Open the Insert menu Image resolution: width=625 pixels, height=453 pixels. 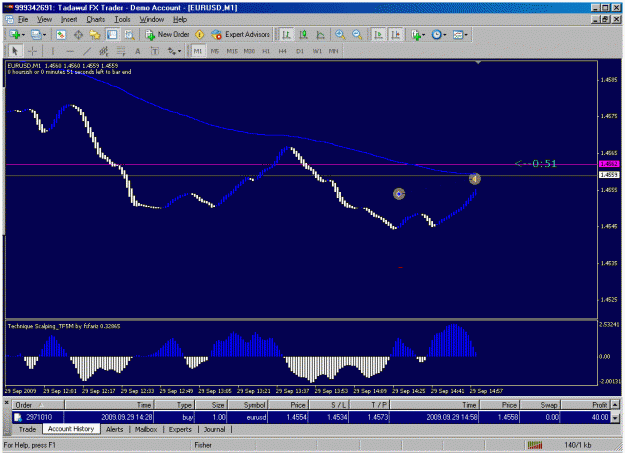pyautogui.click(x=69, y=20)
